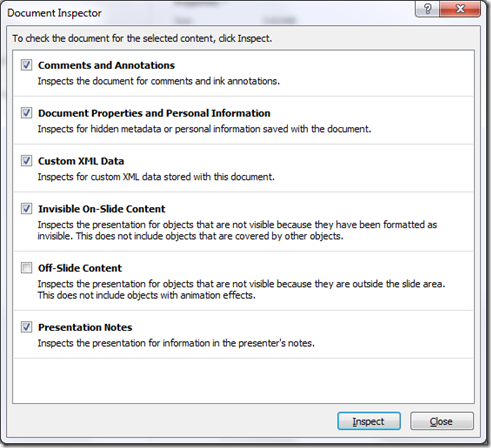
Task: Uncheck Document Properties and Personal Information checkbox
Action: point(26,113)
